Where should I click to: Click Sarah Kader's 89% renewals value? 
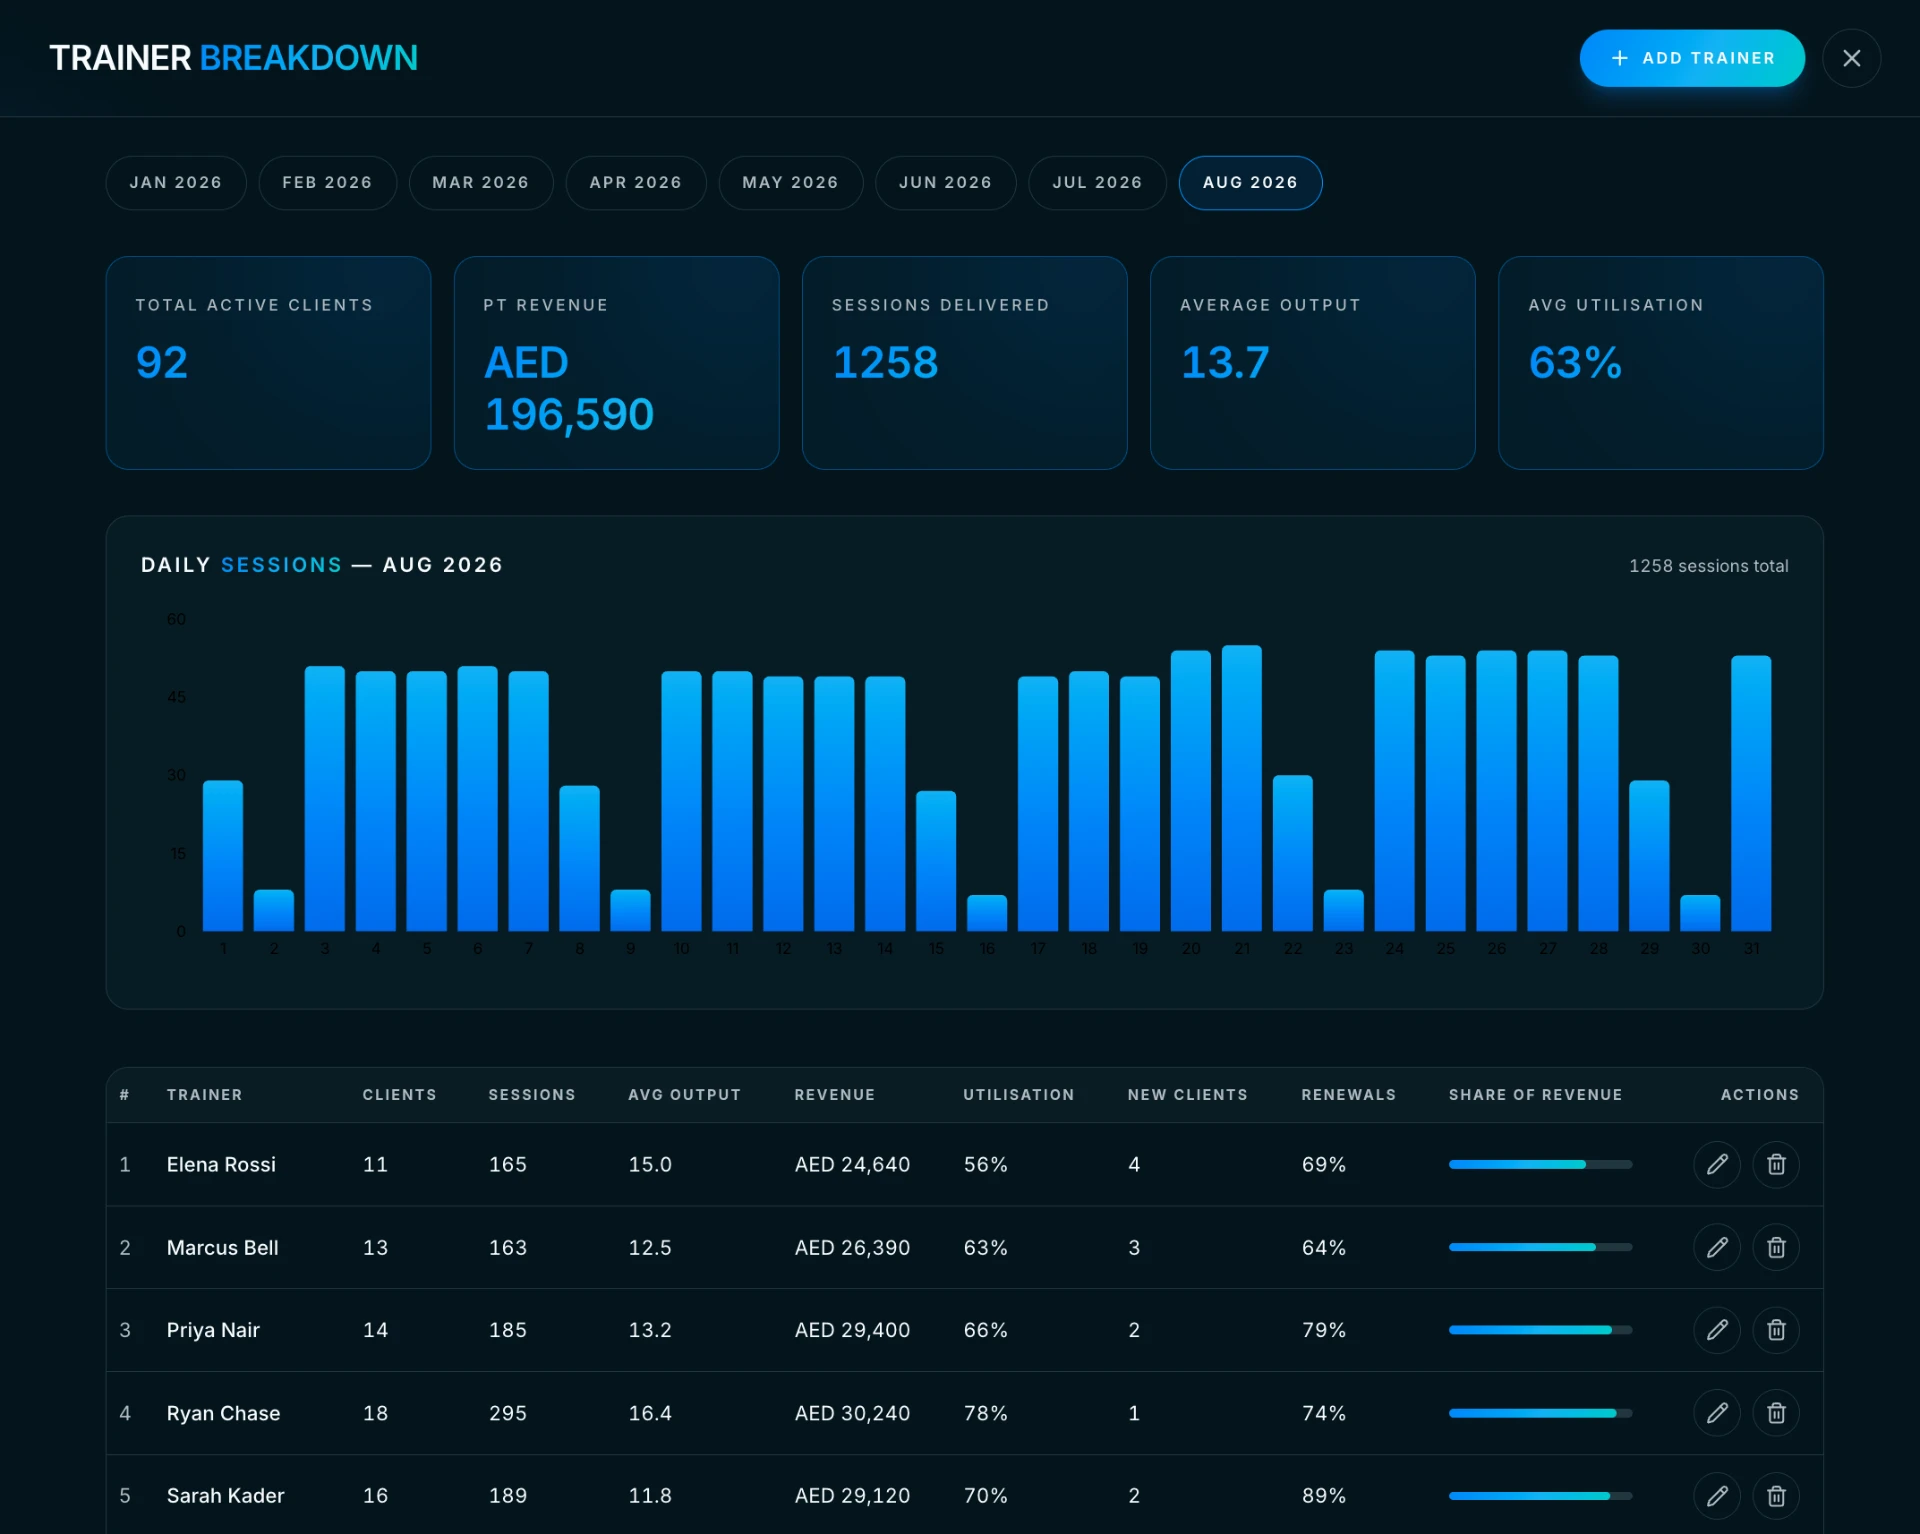click(1324, 1496)
